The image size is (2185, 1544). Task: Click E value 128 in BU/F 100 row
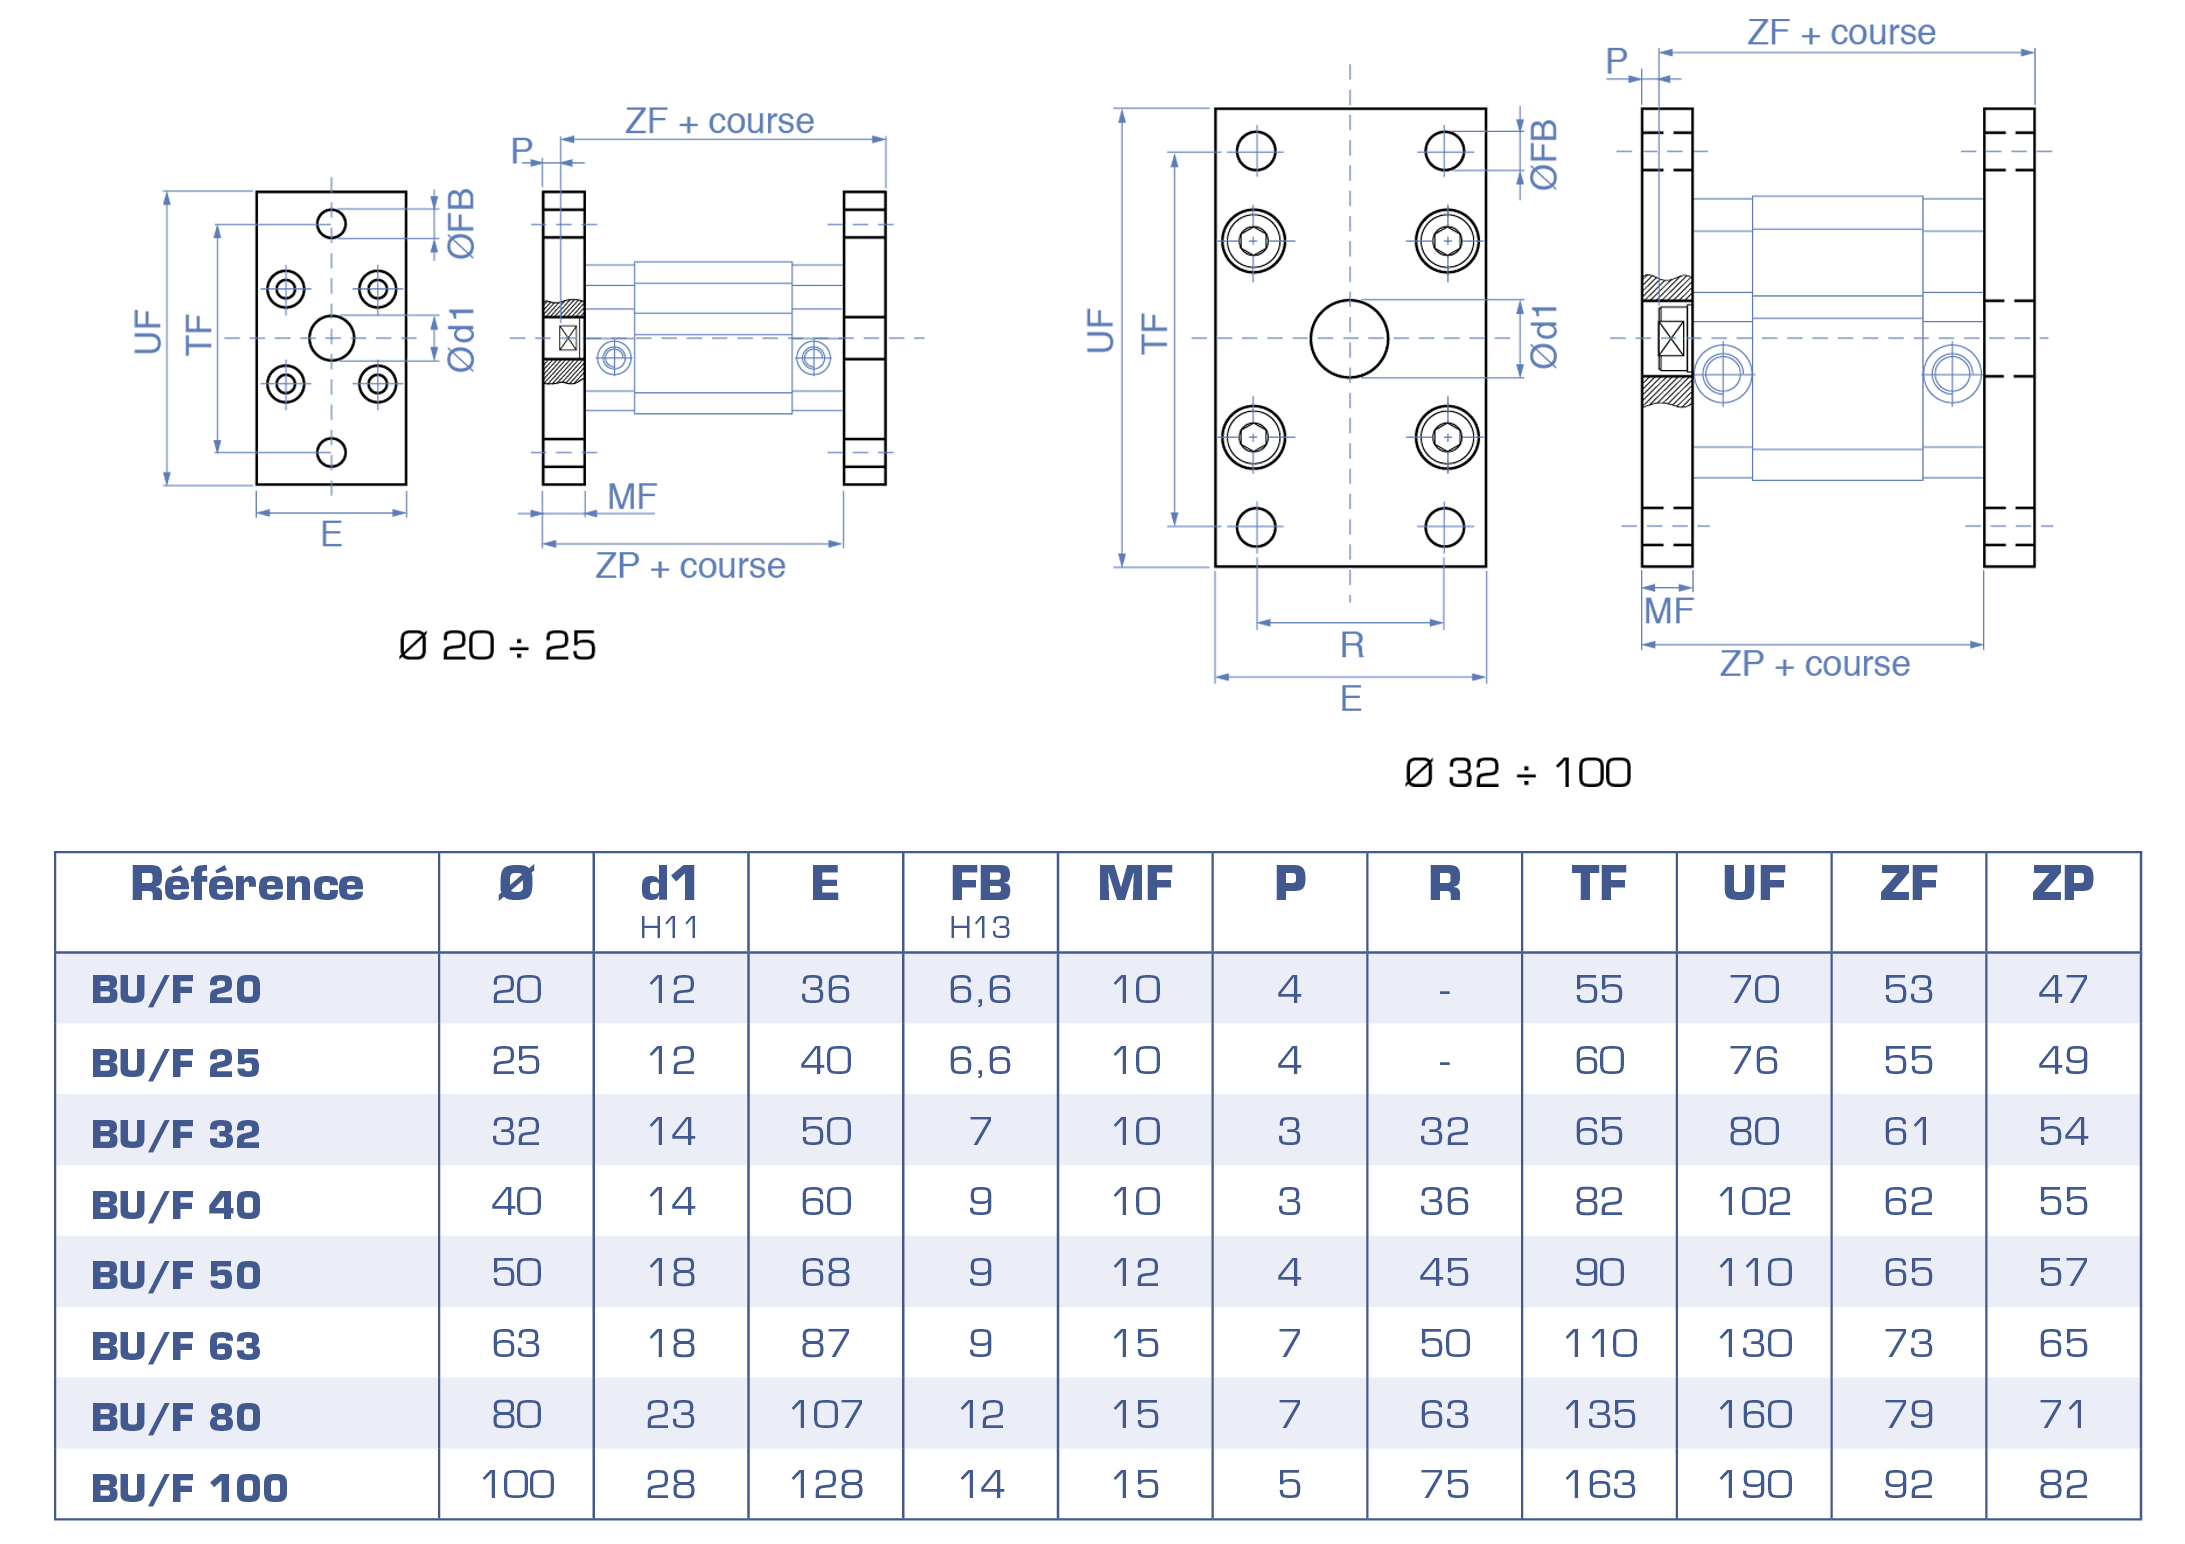pos(825,1484)
